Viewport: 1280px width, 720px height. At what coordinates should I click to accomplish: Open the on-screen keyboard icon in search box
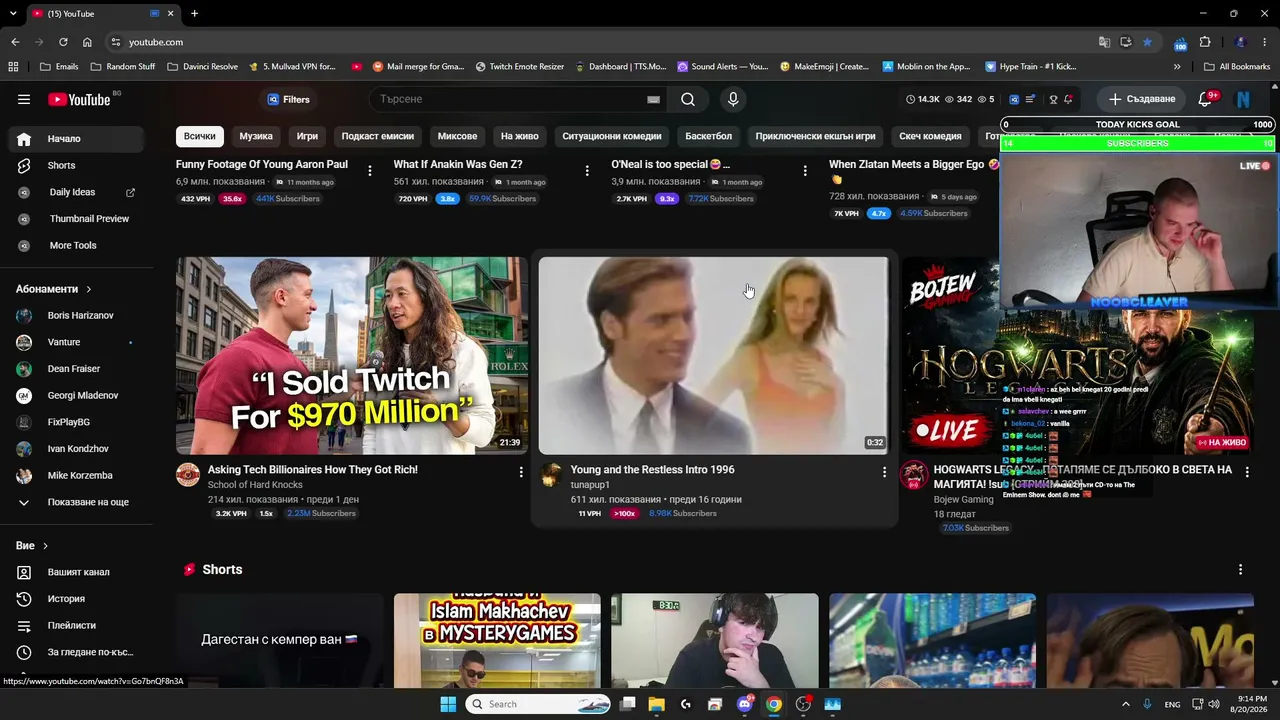(653, 99)
